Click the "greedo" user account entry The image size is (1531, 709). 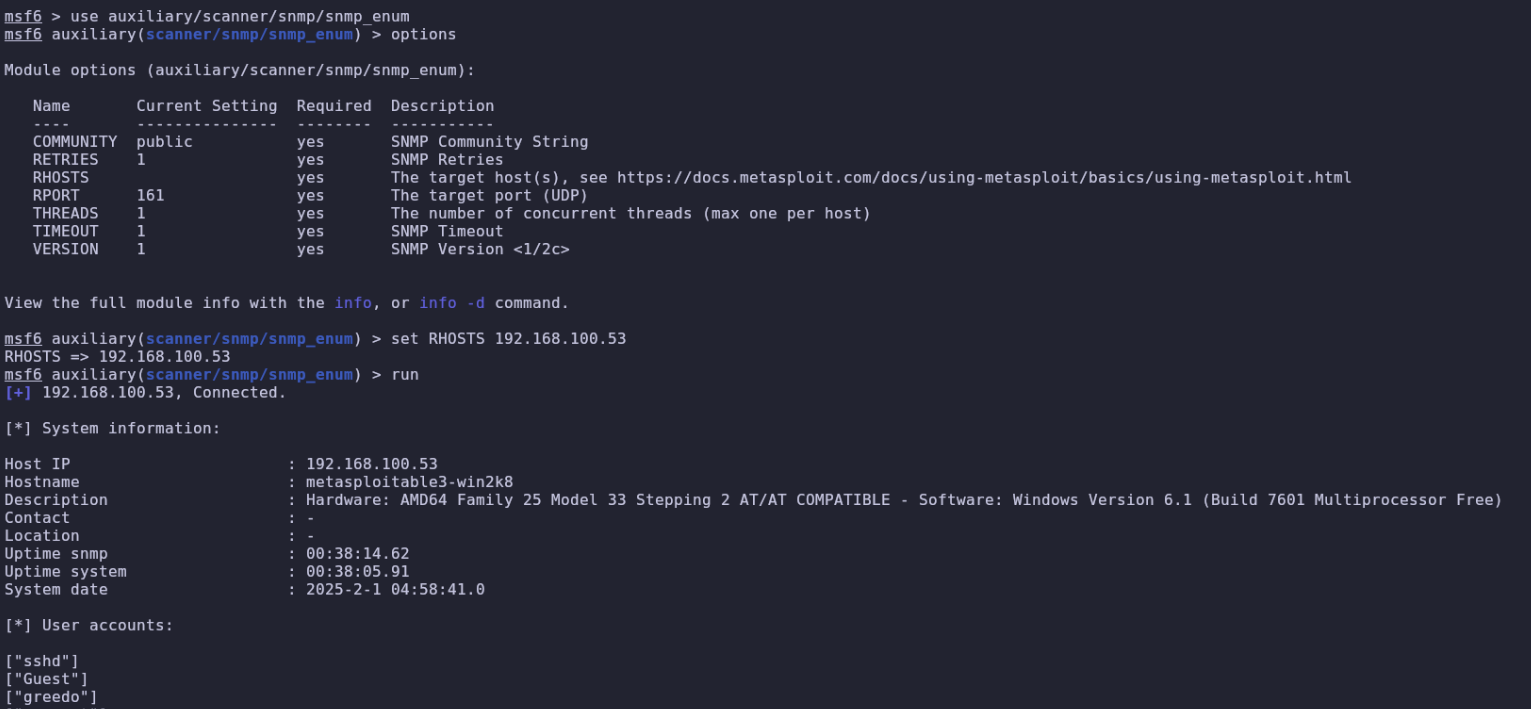coord(51,697)
